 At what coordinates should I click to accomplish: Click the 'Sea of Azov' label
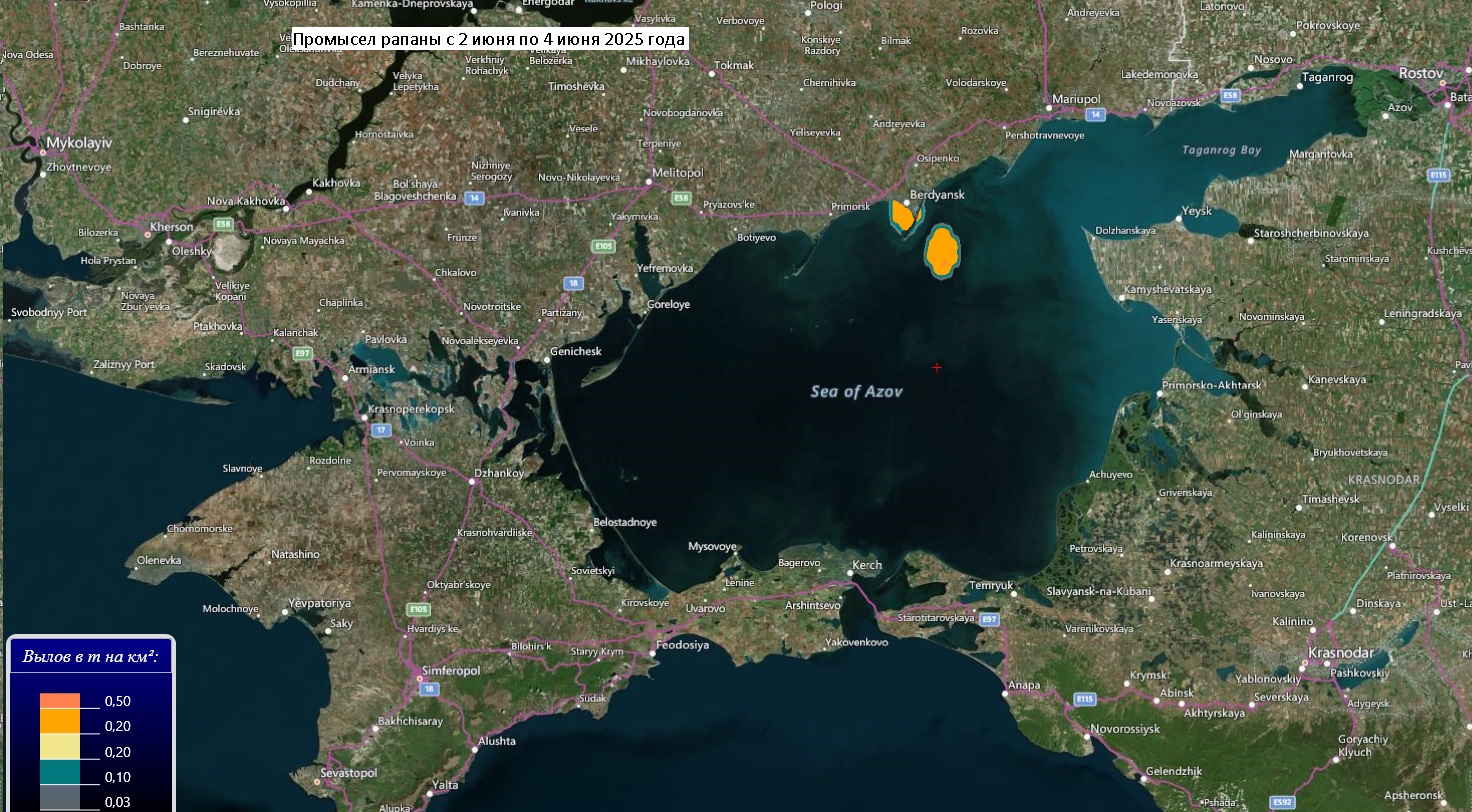856,392
